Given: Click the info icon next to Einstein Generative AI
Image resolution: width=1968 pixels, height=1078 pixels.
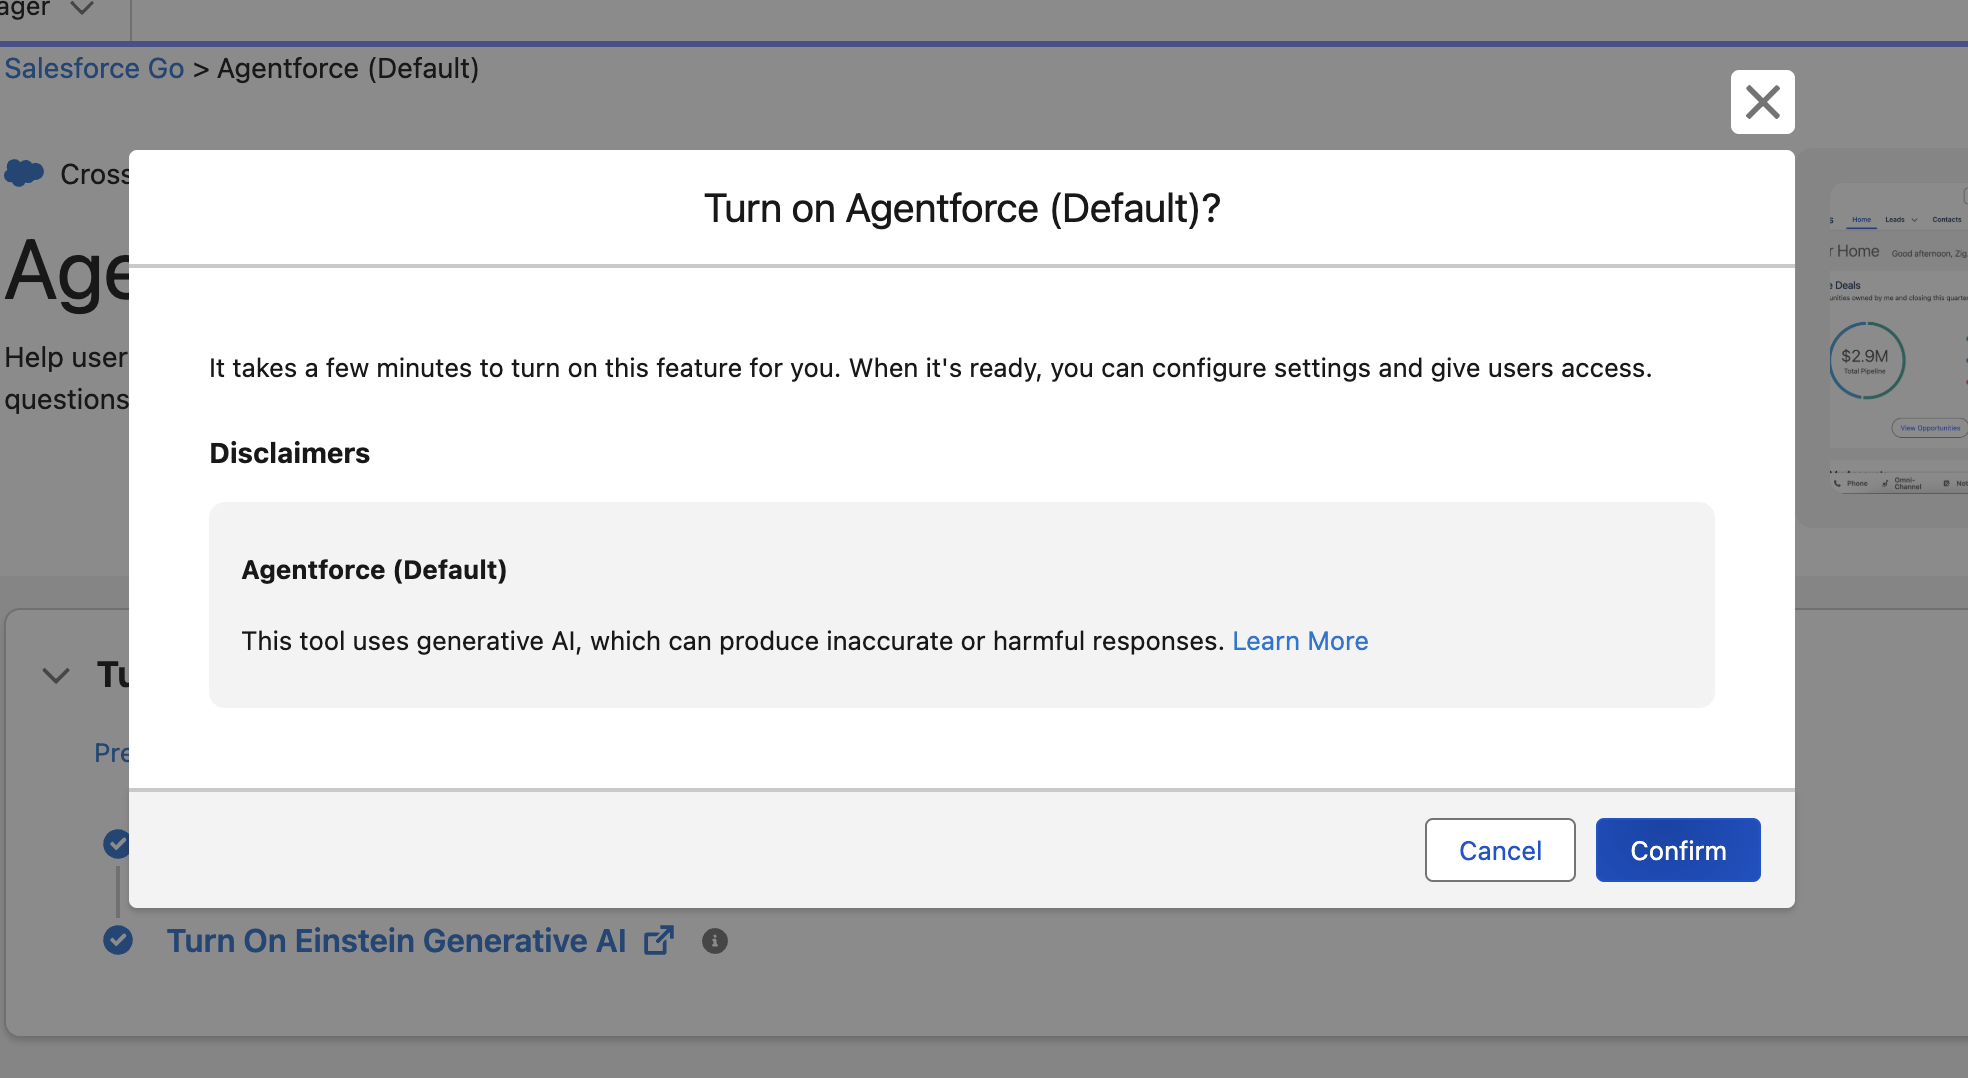Looking at the screenshot, I should point(714,941).
